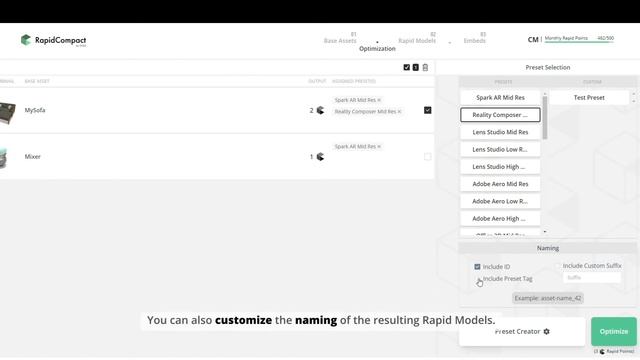
Task: Choose the Spark AR Mid Res preset
Action: click(x=500, y=98)
